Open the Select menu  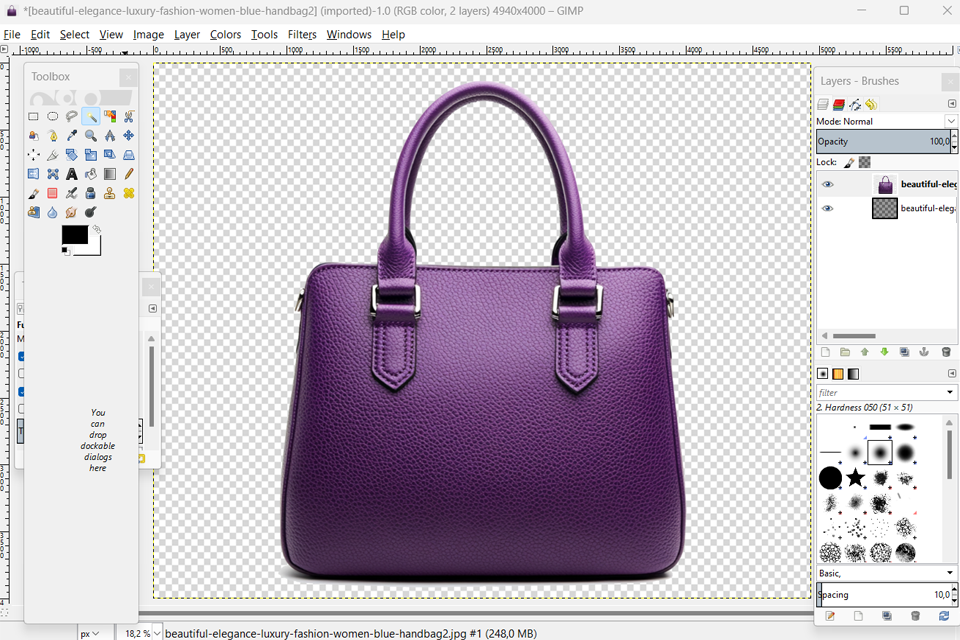coord(74,34)
